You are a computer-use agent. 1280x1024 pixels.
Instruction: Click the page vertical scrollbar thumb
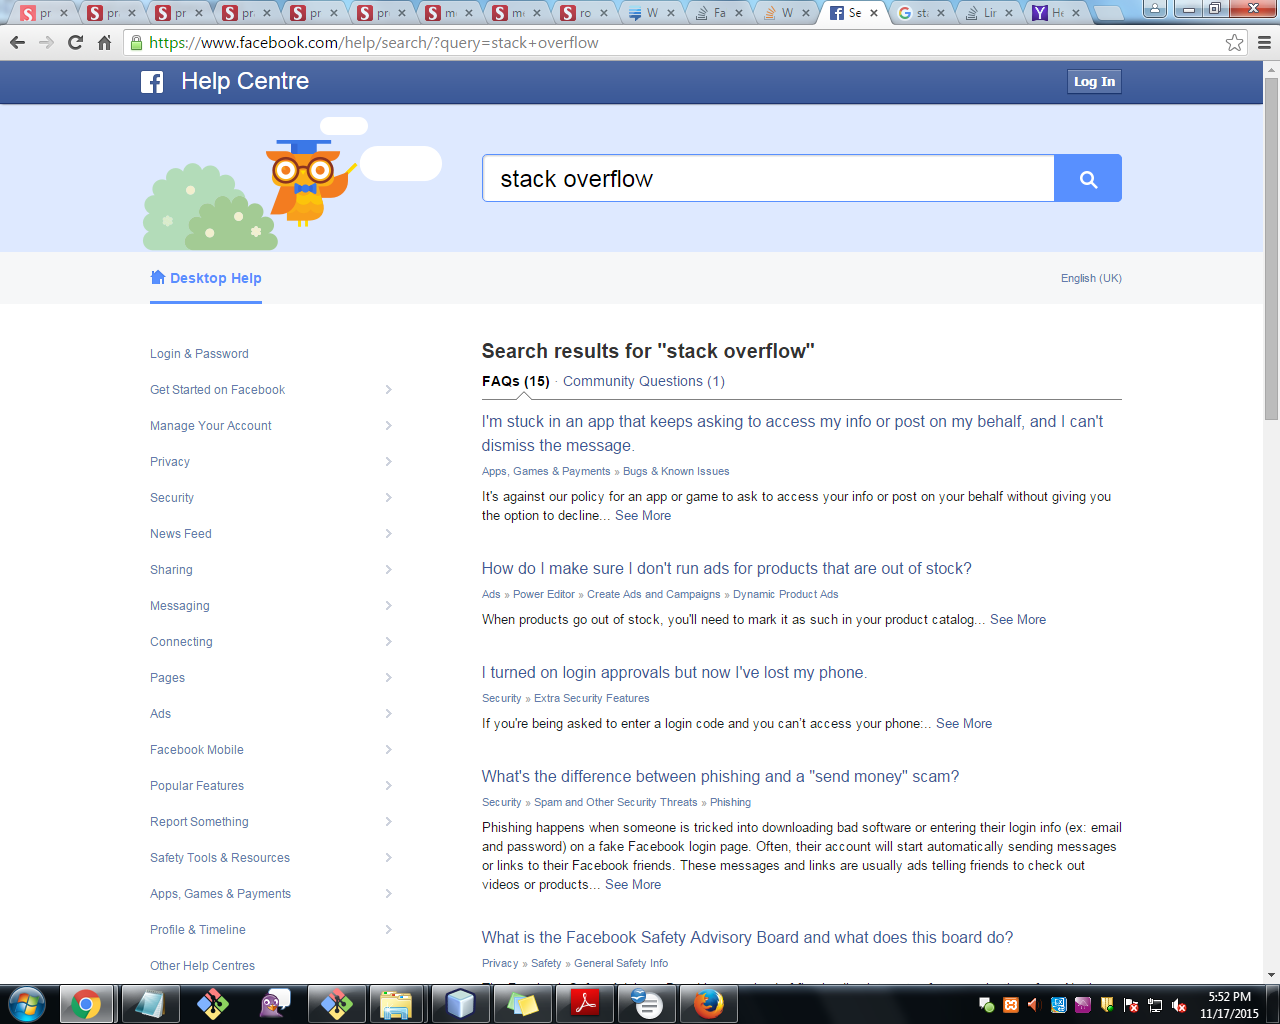coord(1271,248)
